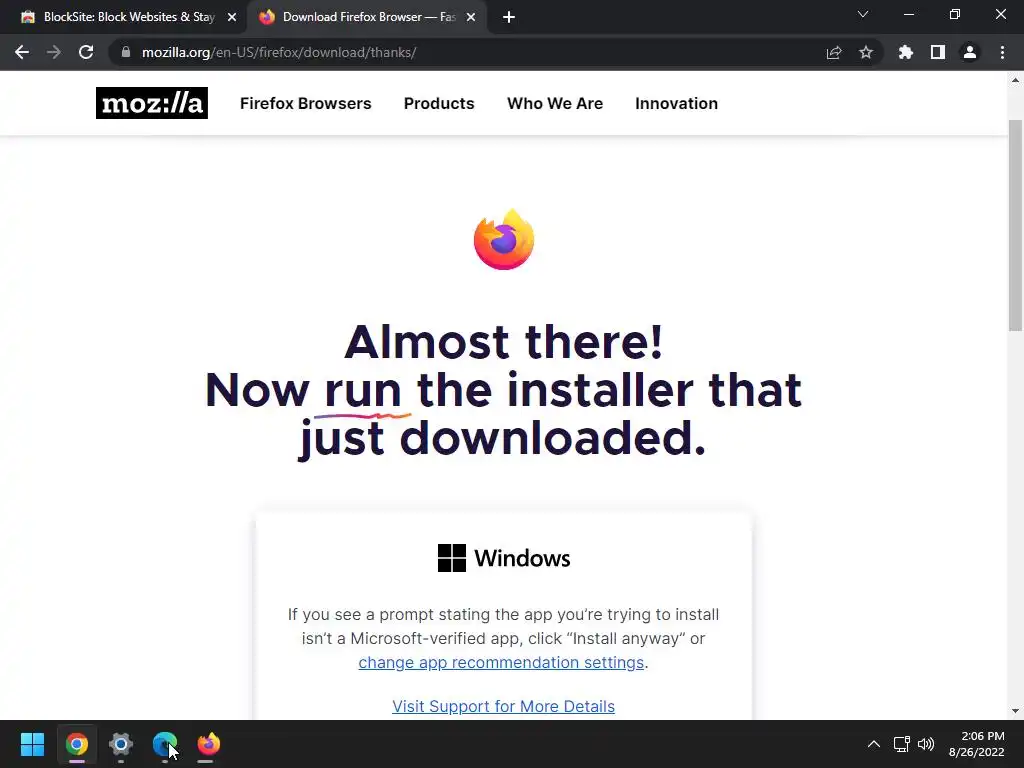Close the BlockSite tab
Image resolution: width=1024 pixels, height=768 pixels.
(x=232, y=17)
